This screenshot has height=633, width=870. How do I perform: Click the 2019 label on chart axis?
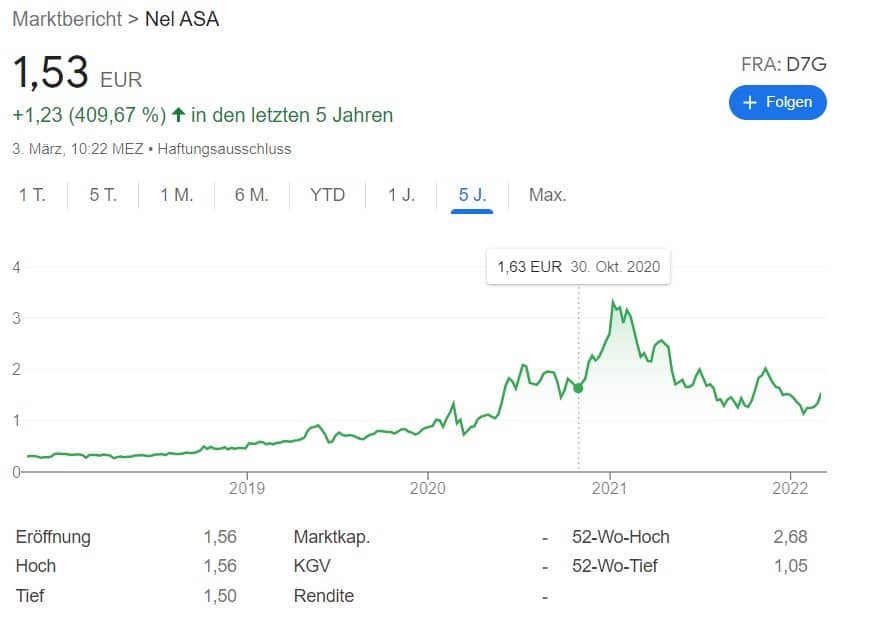point(247,488)
